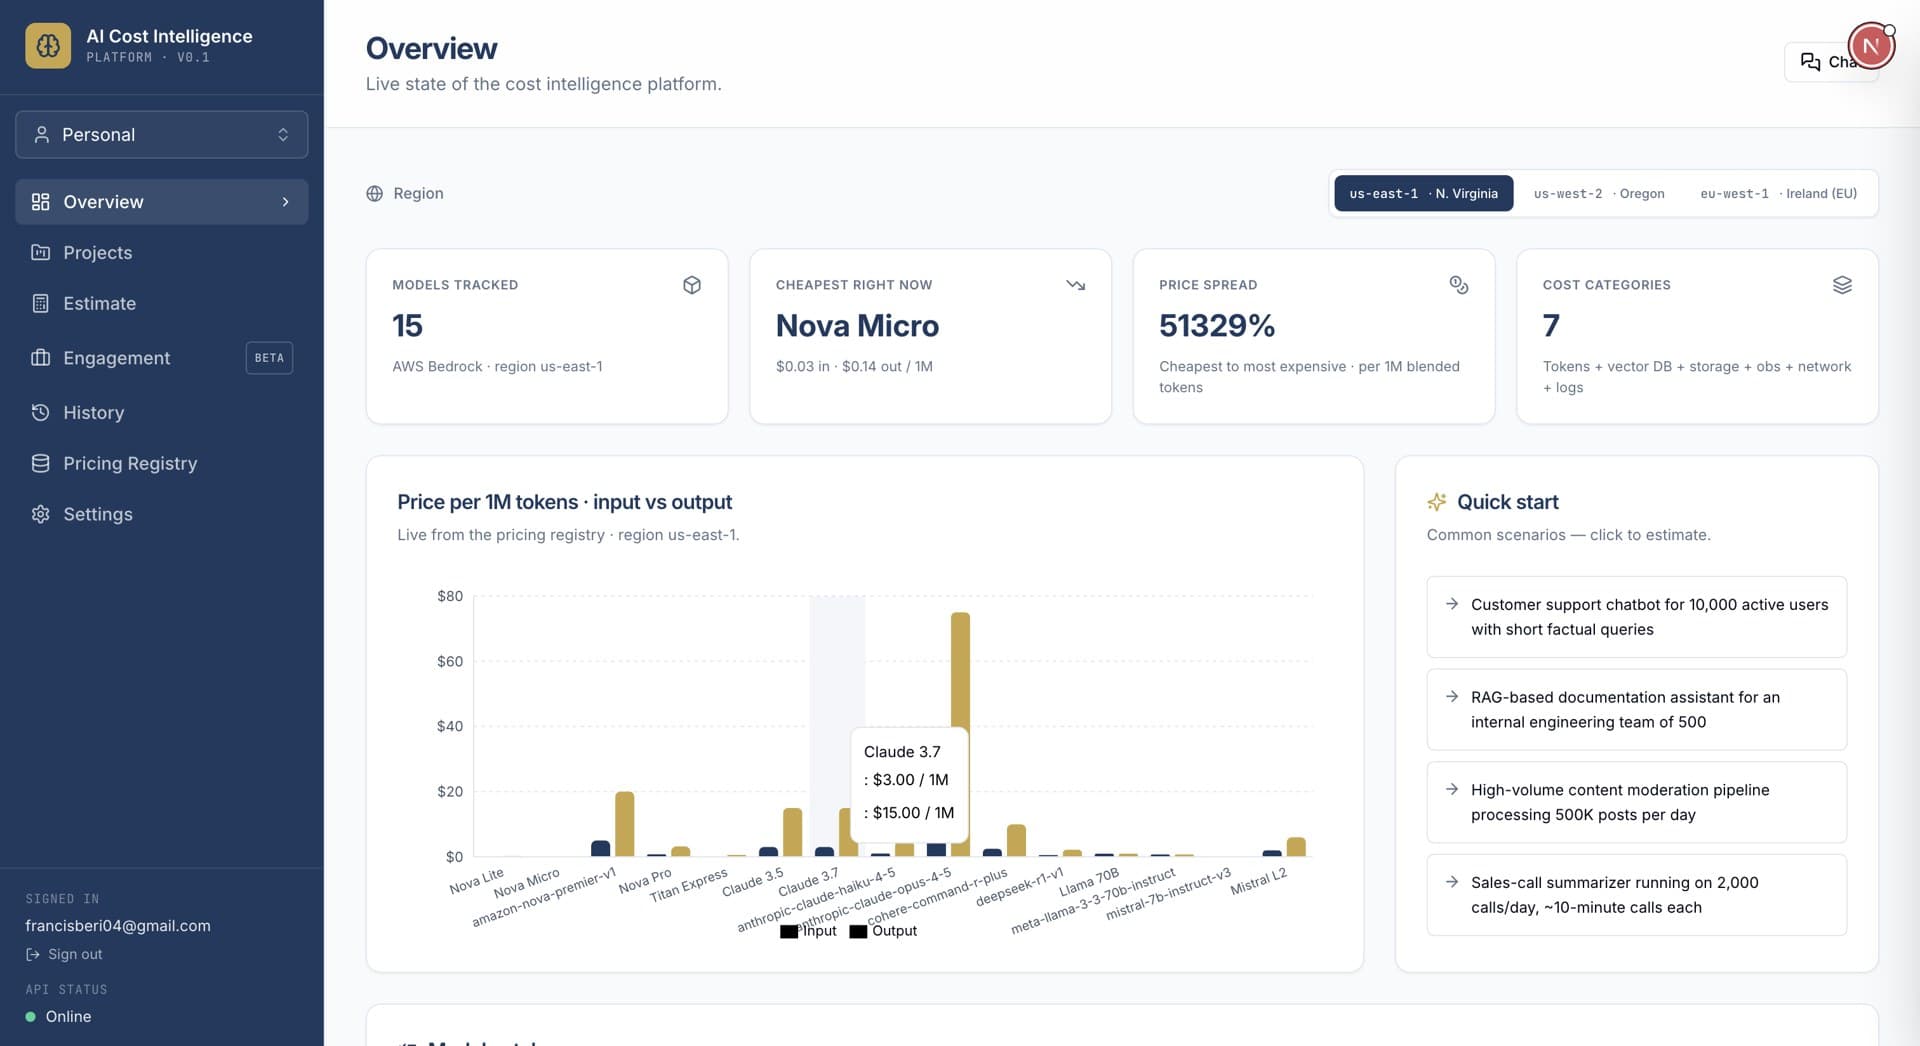Click the cube icon on Models Tracked card

pos(691,285)
